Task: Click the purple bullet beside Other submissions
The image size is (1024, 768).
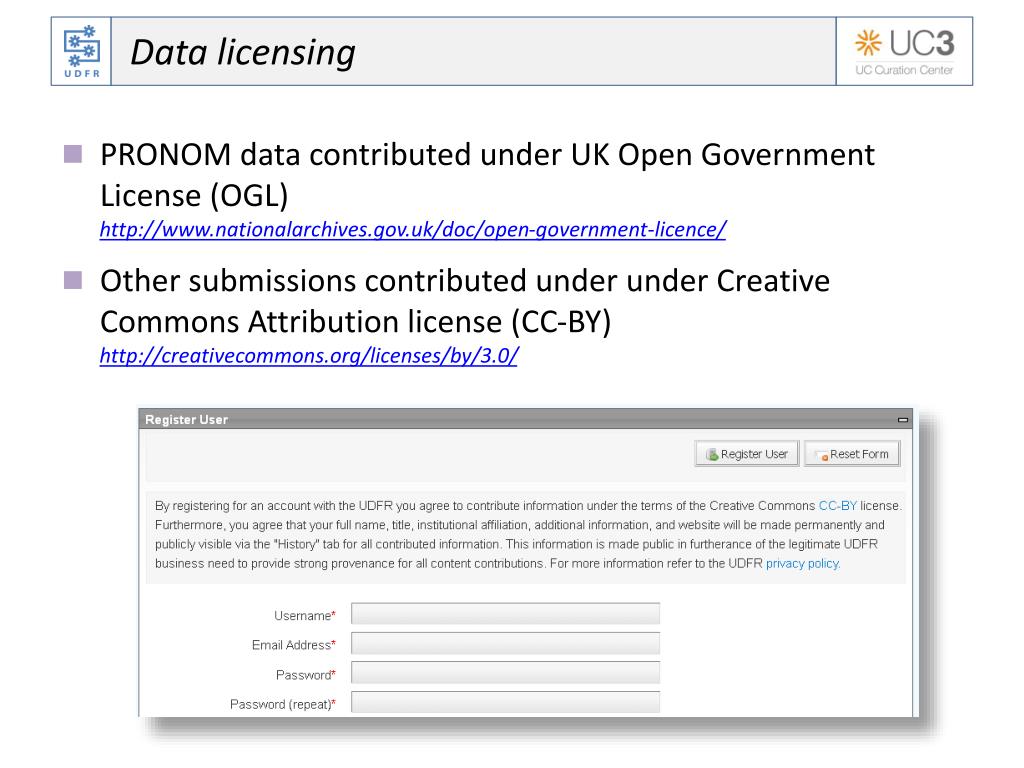Action: click(73, 280)
